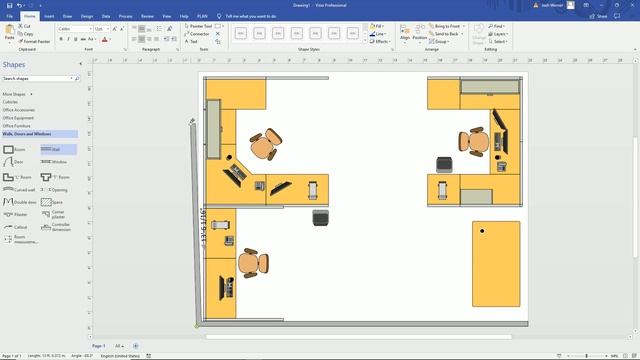Choose the "L" Room shape
This screenshot has height=360, width=640.
tap(17, 177)
